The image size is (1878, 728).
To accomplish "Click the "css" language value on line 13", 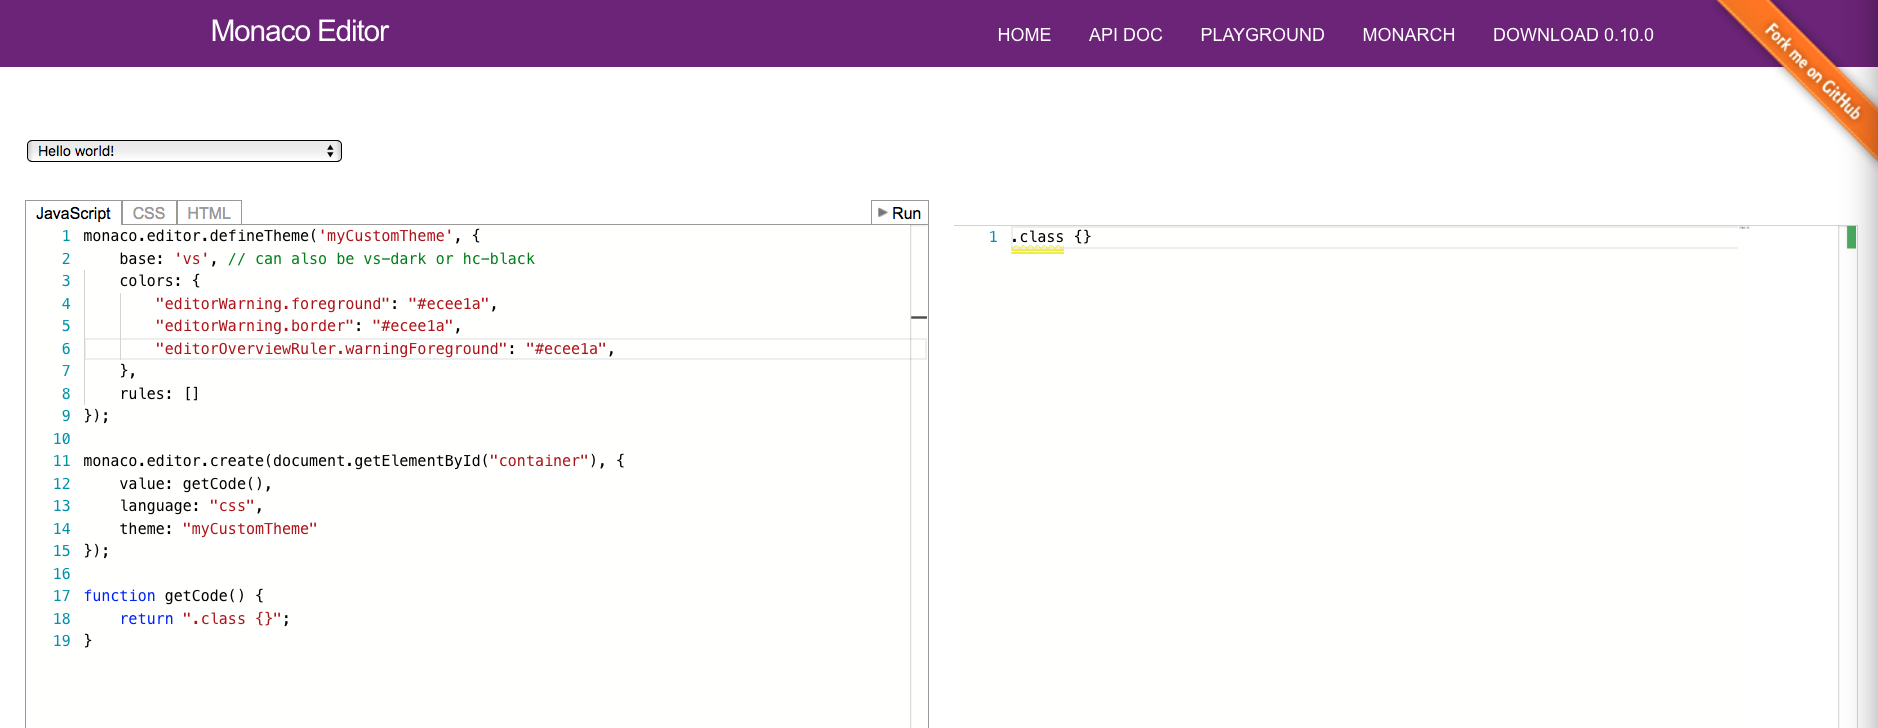I will tap(232, 506).
